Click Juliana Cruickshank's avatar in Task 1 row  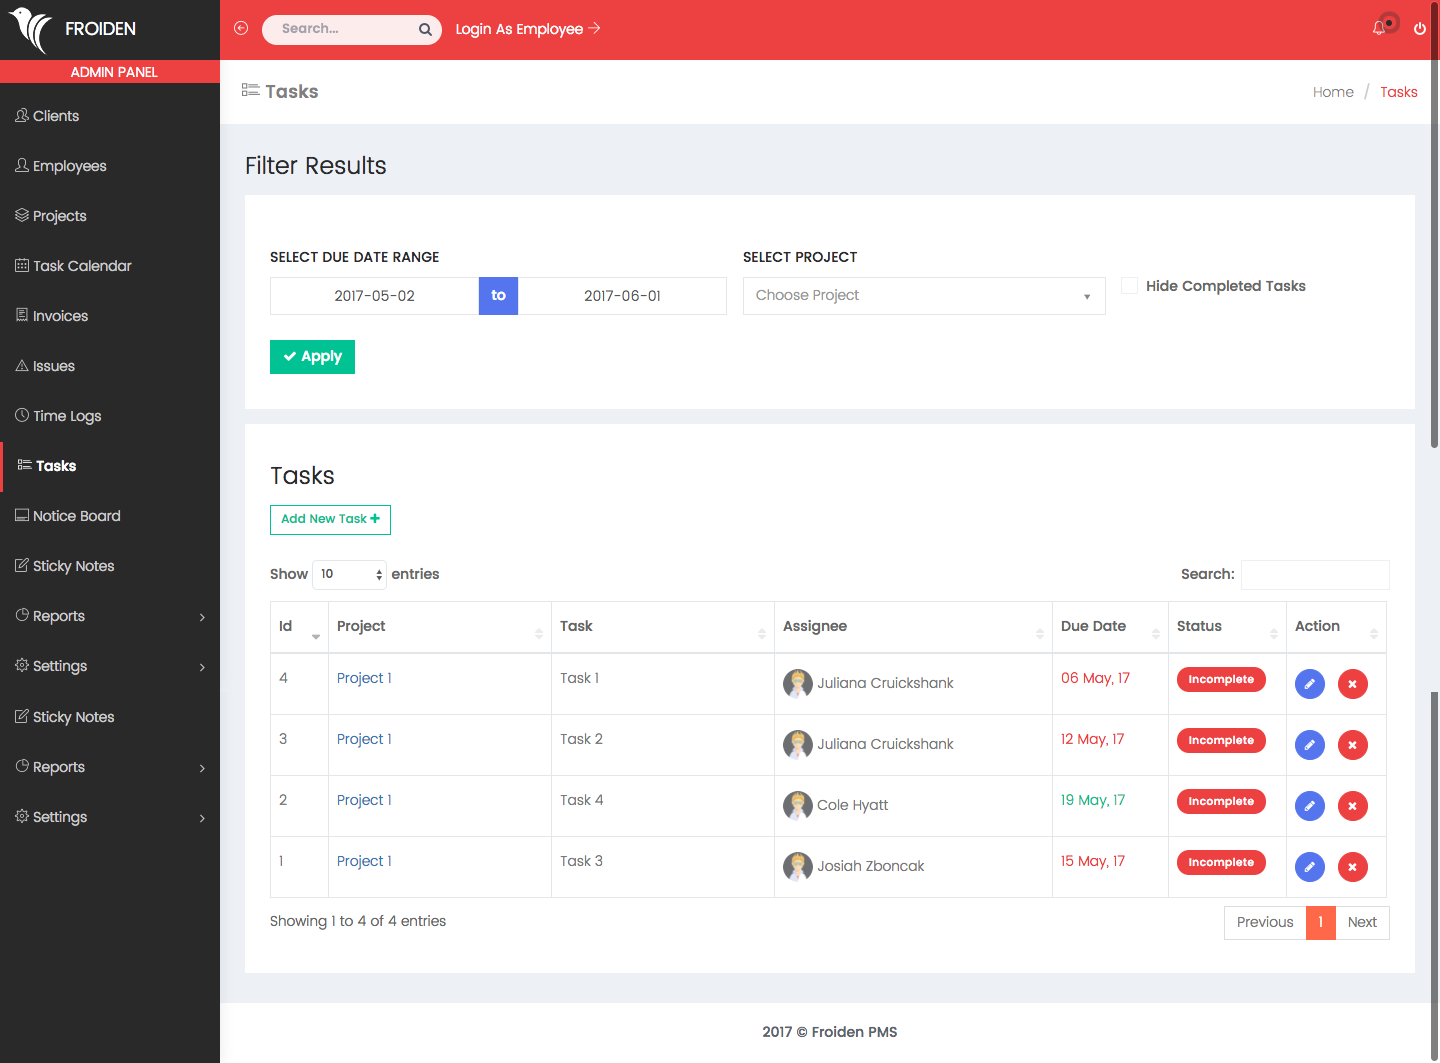click(797, 683)
